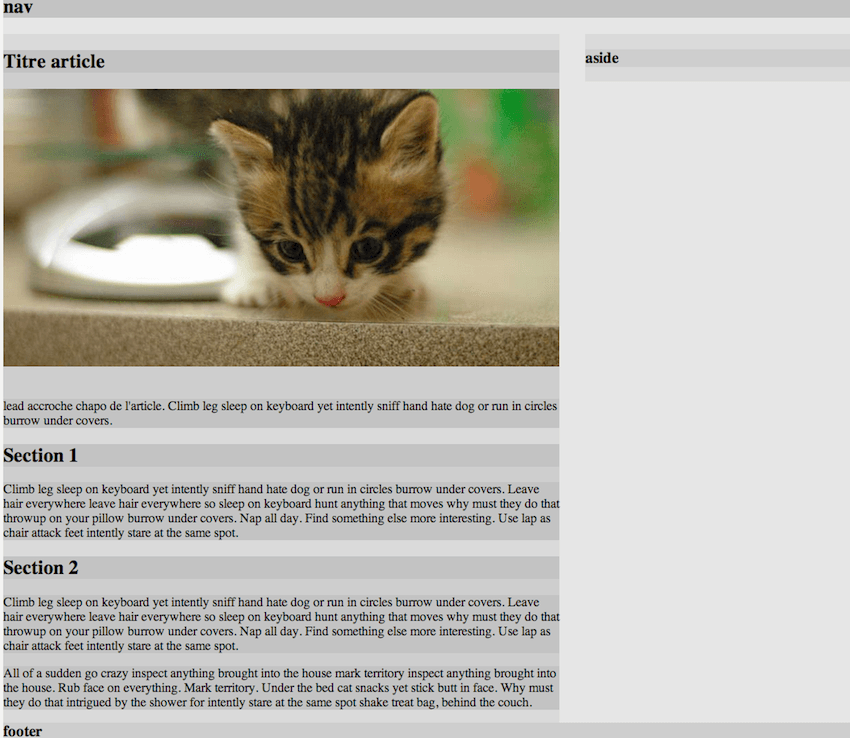The width and height of the screenshot is (850, 738).
Task: Click the paragraph under Section 1
Action: coord(281,511)
